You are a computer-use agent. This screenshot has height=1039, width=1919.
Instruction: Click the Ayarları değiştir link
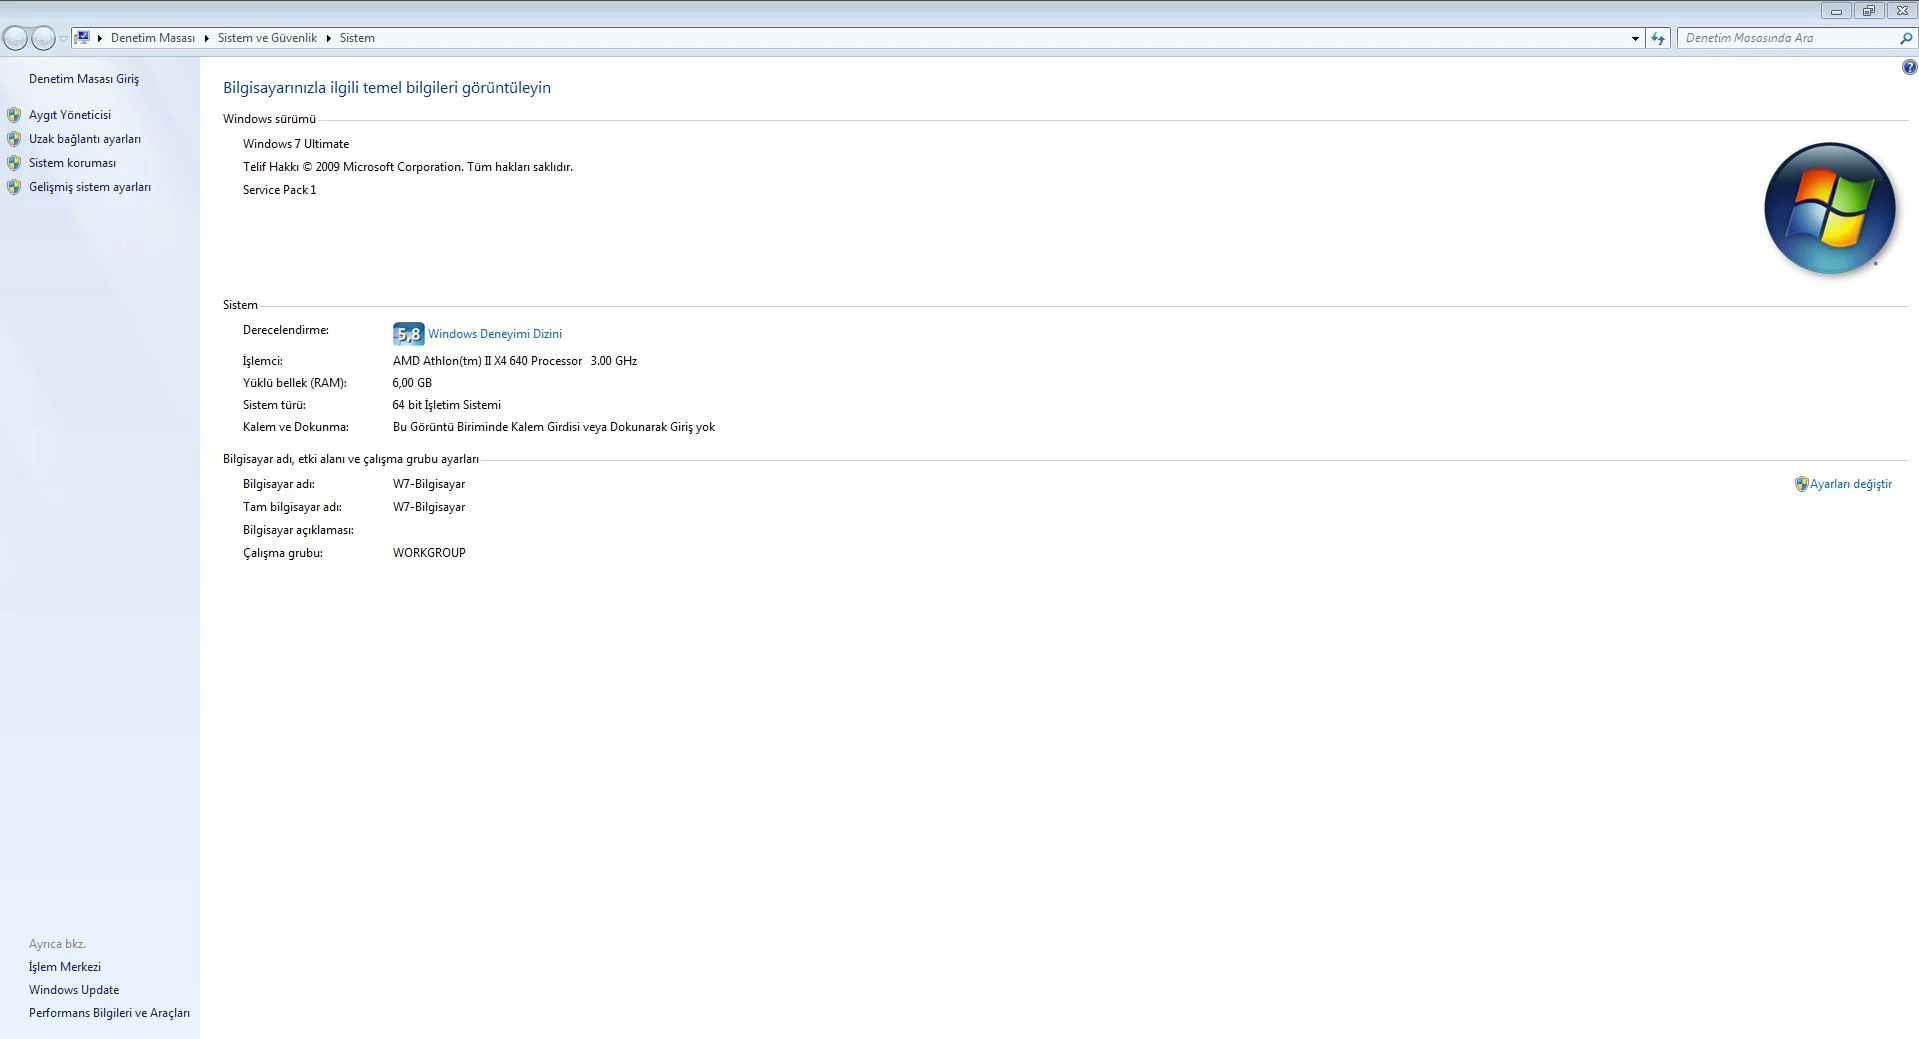click(x=1850, y=483)
